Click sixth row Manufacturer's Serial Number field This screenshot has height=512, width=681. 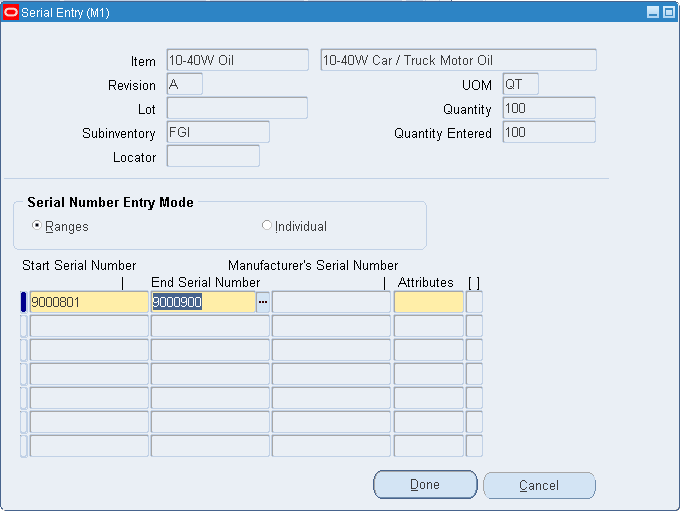pos(331,422)
